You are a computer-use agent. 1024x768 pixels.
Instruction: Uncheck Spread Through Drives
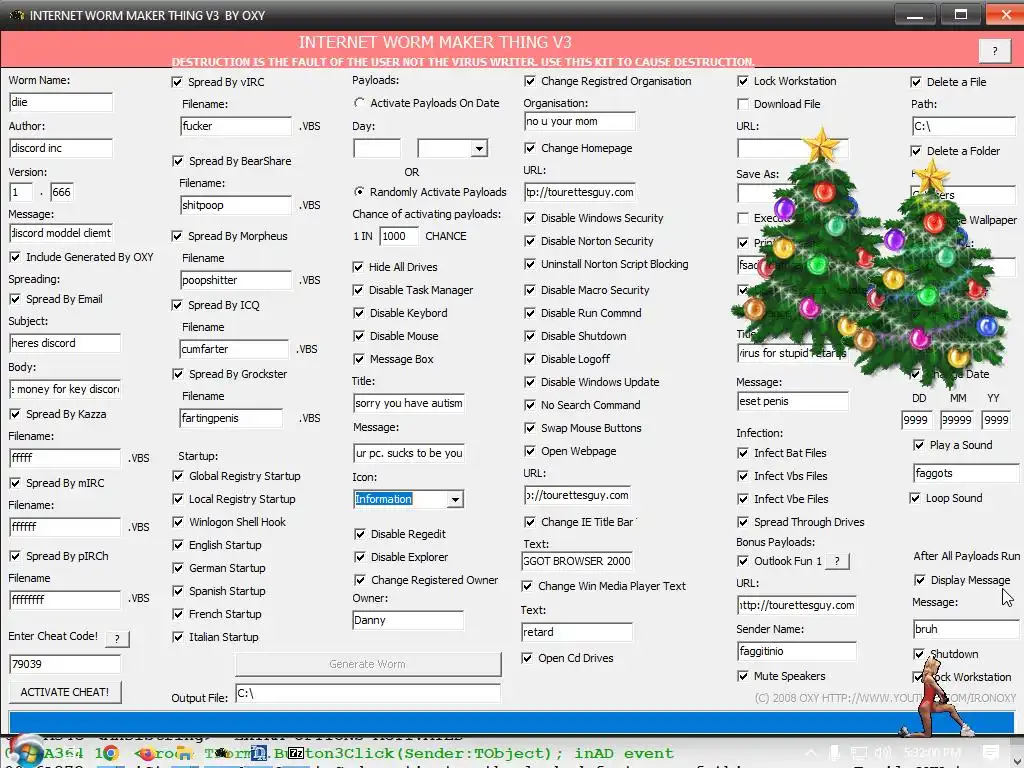[x=743, y=522]
